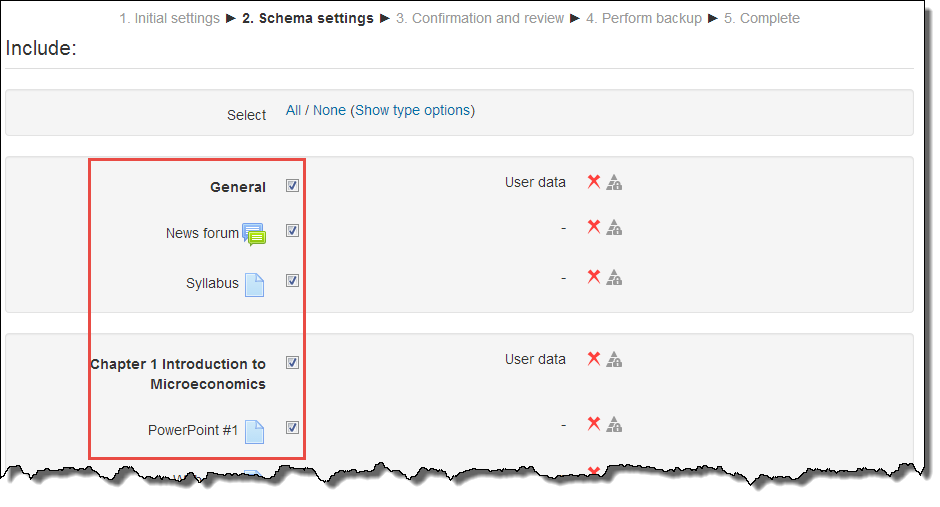Click lock icon in PowerPoint #1 row
940x507 pixels.
615,425
